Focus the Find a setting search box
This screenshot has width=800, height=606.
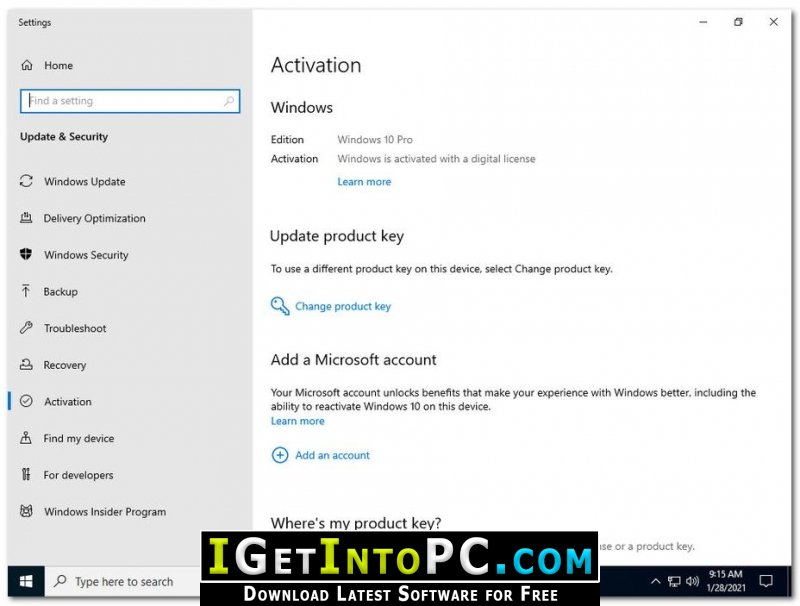pos(130,101)
